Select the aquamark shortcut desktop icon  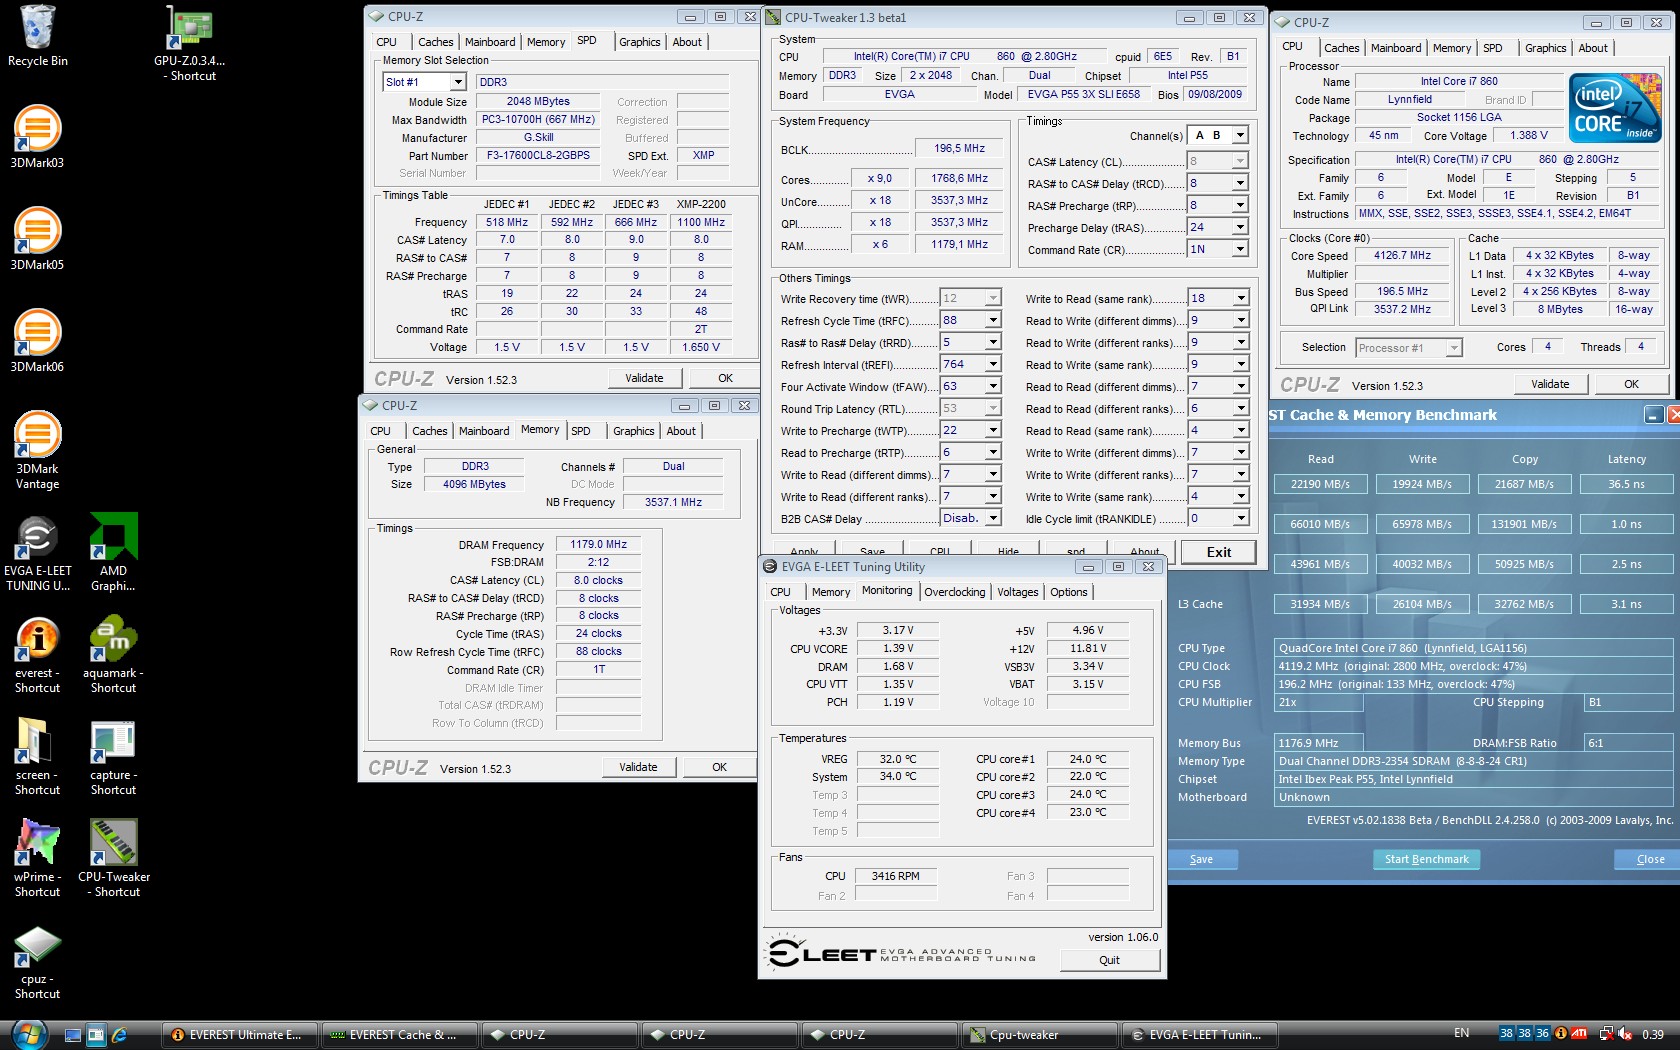(x=113, y=655)
